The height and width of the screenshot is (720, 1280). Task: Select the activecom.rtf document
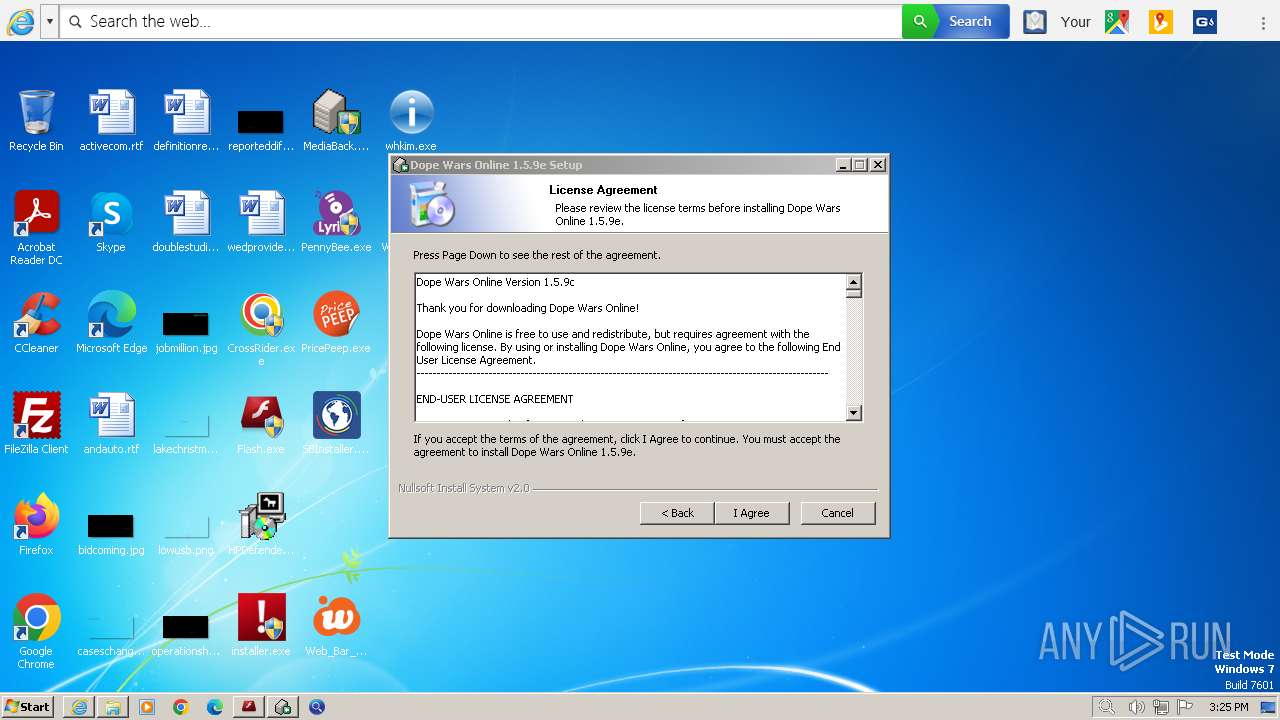pos(111,121)
